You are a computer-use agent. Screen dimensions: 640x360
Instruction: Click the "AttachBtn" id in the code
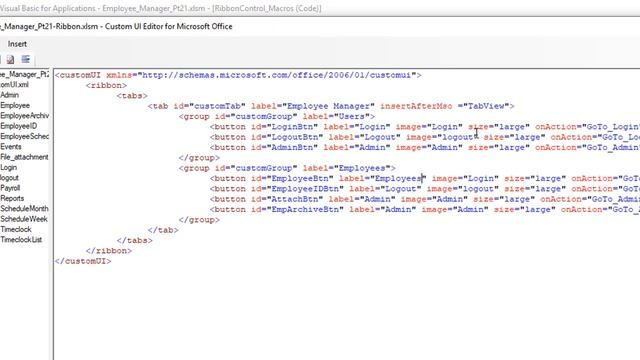click(295, 199)
